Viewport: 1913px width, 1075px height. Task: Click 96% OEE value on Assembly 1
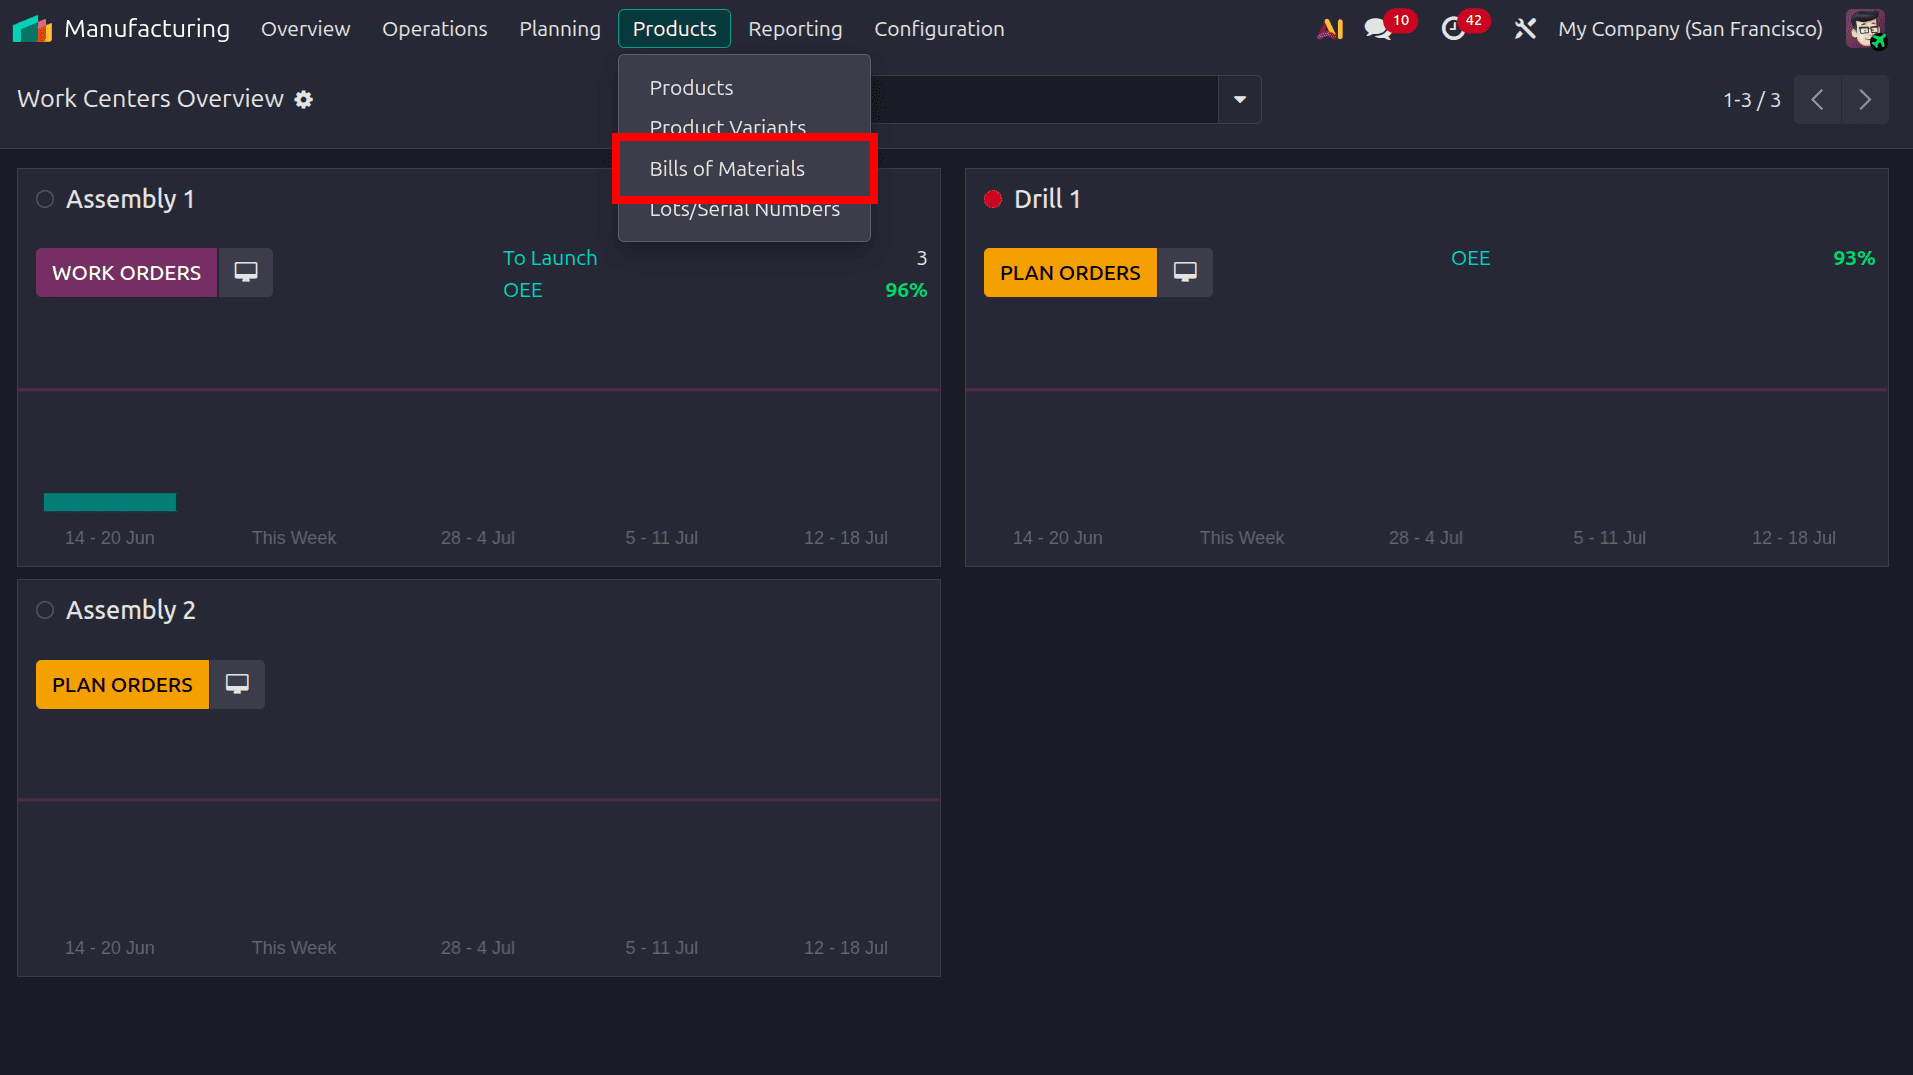pos(906,290)
